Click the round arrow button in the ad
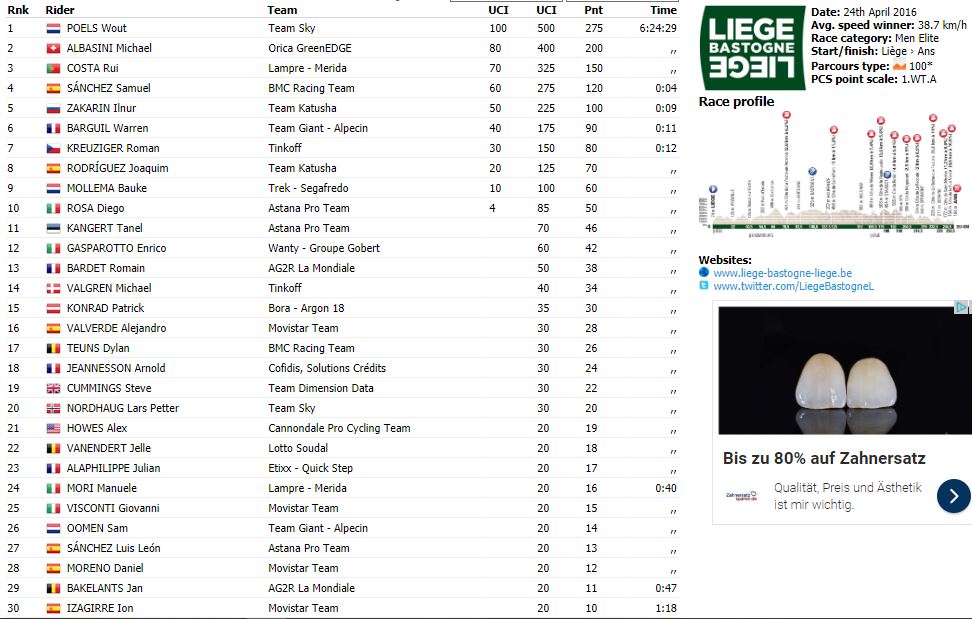 click(953, 496)
